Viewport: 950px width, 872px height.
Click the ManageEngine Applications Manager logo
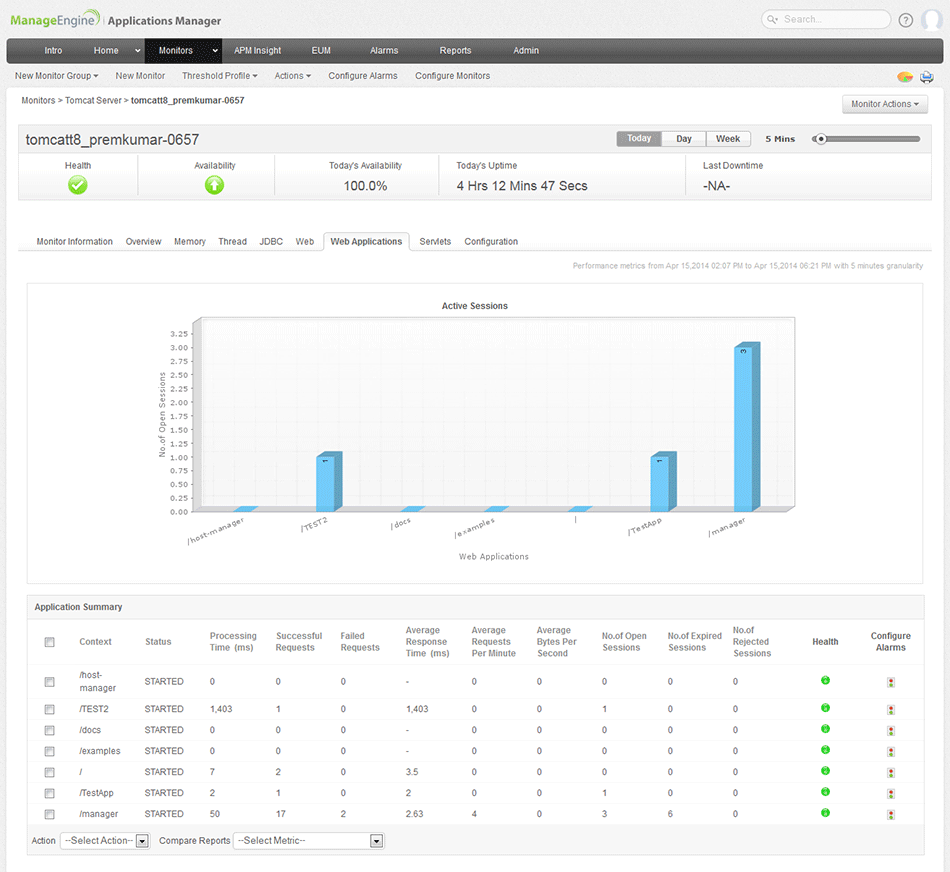pyautogui.click(x=115, y=19)
